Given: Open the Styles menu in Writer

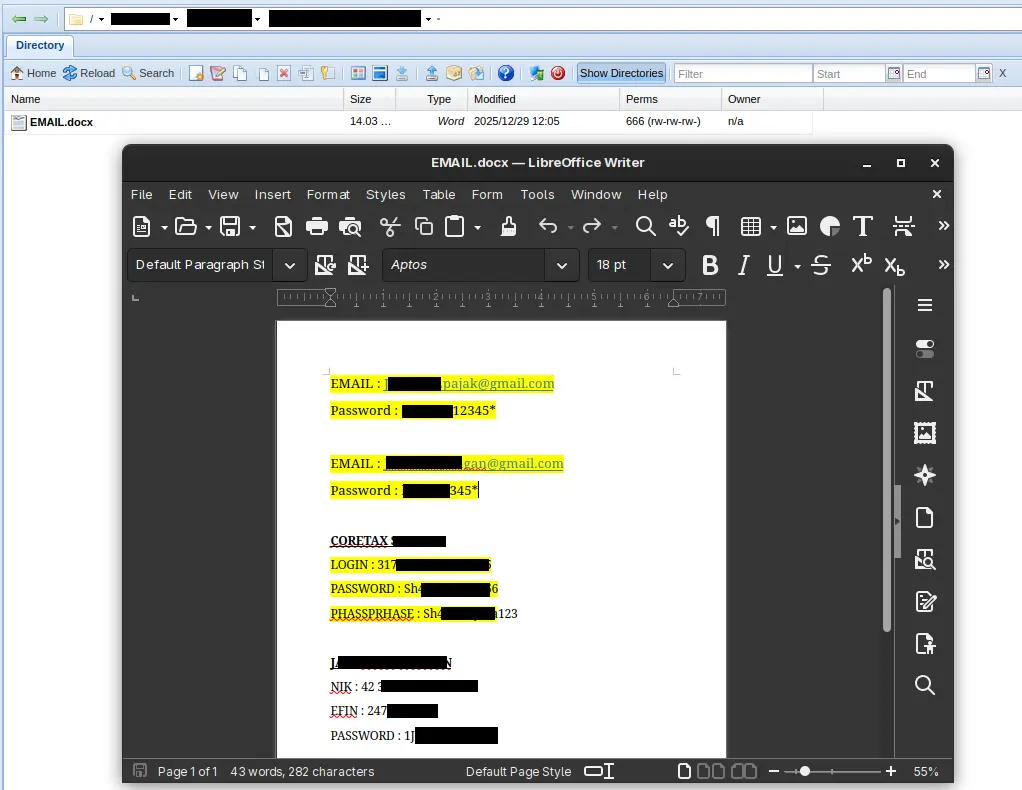Looking at the screenshot, I should (x=385, y=194).
